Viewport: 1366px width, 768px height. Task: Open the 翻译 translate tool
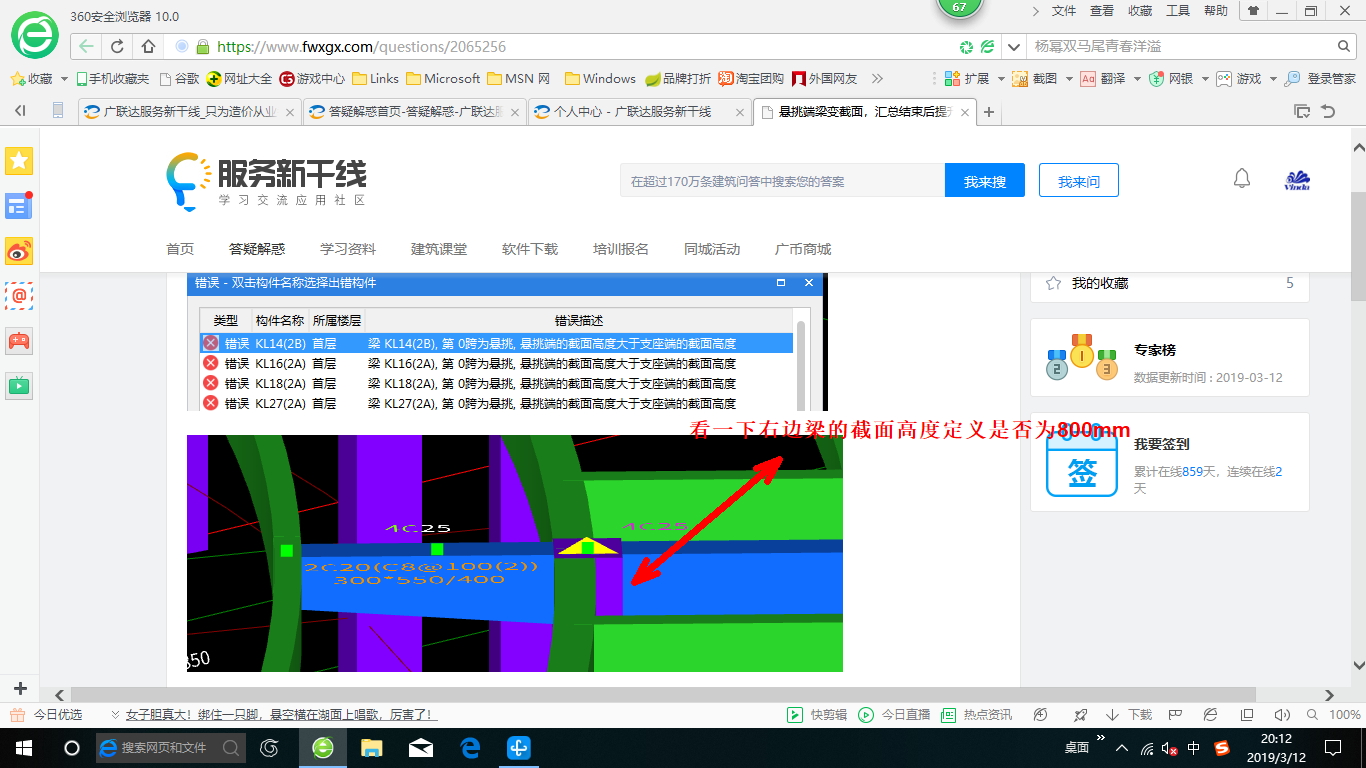(x=1103, y=78)
